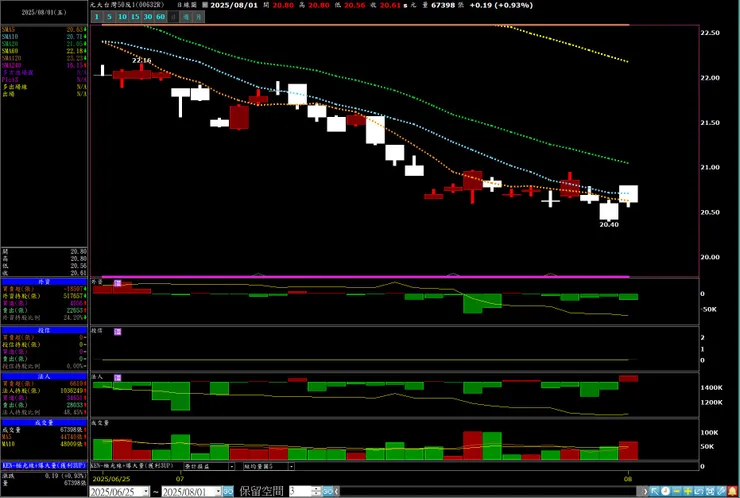
Task: Click the right arrow of the horizontal scrollbar
Action: (645, 492)
